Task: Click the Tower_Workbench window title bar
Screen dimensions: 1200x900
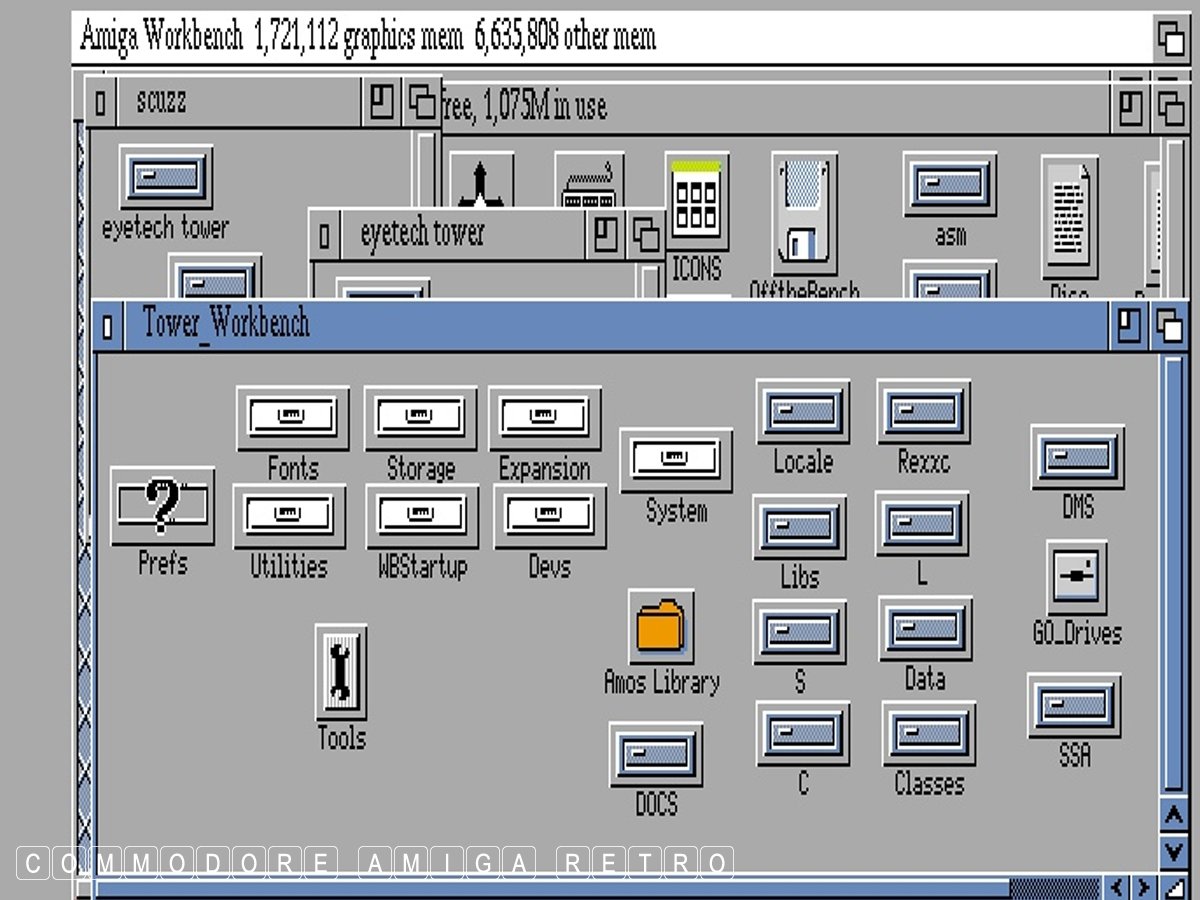Action: pos(600,325)
